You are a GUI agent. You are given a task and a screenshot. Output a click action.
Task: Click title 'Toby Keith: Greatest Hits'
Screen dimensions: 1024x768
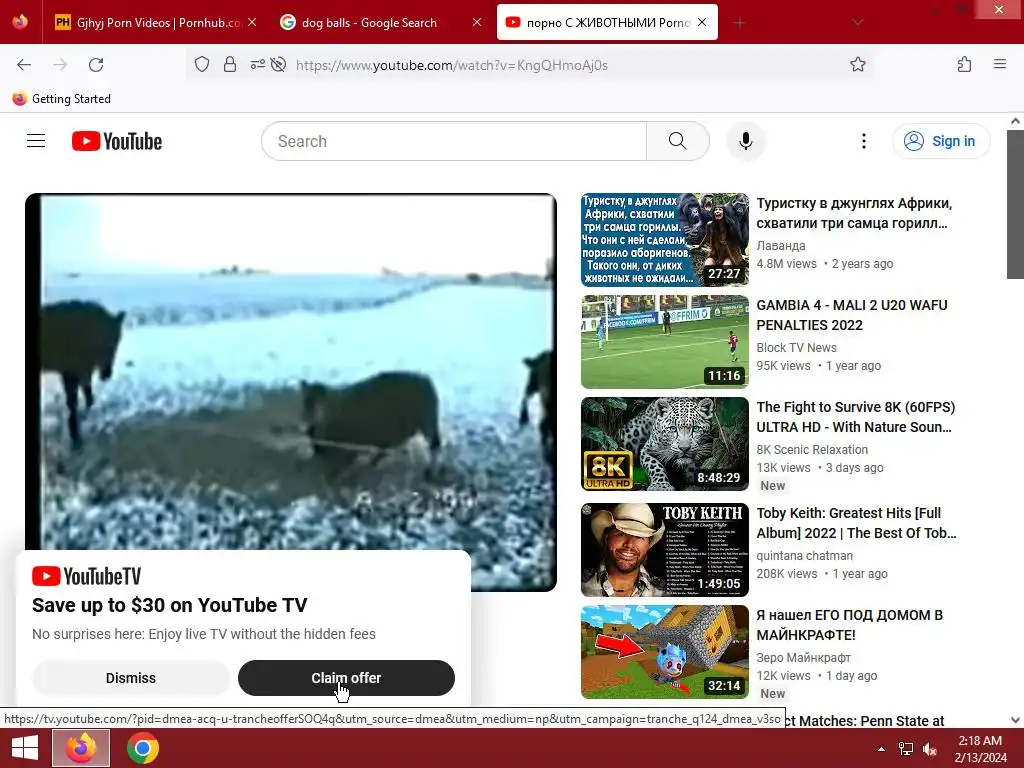[856, 522]
